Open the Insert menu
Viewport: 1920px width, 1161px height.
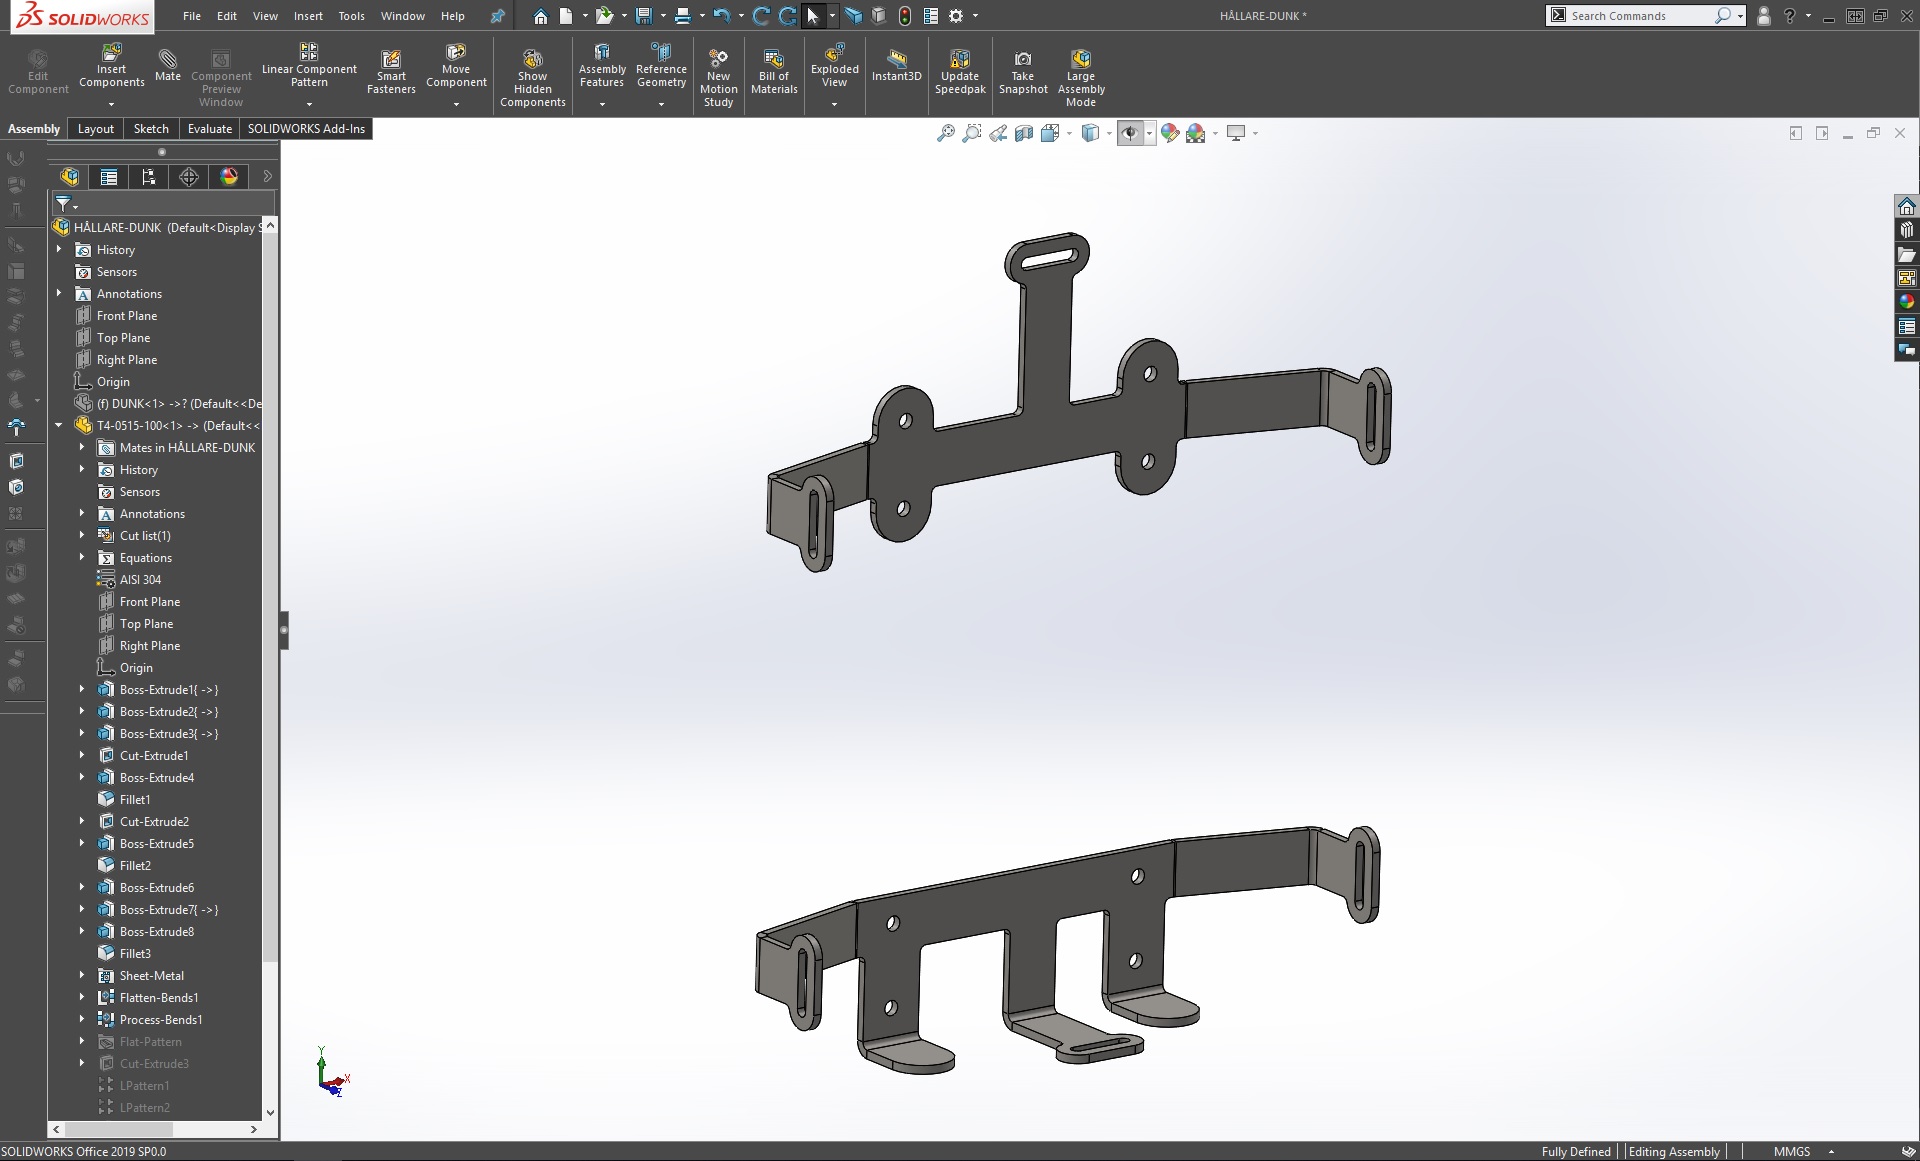[x=308, y=16]
